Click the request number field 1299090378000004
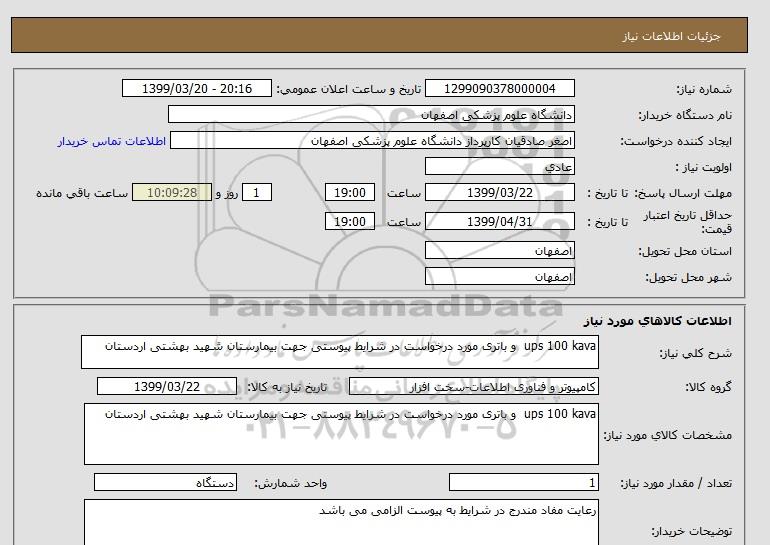Viewport: 770px width, 545px height. pos(499,88)
